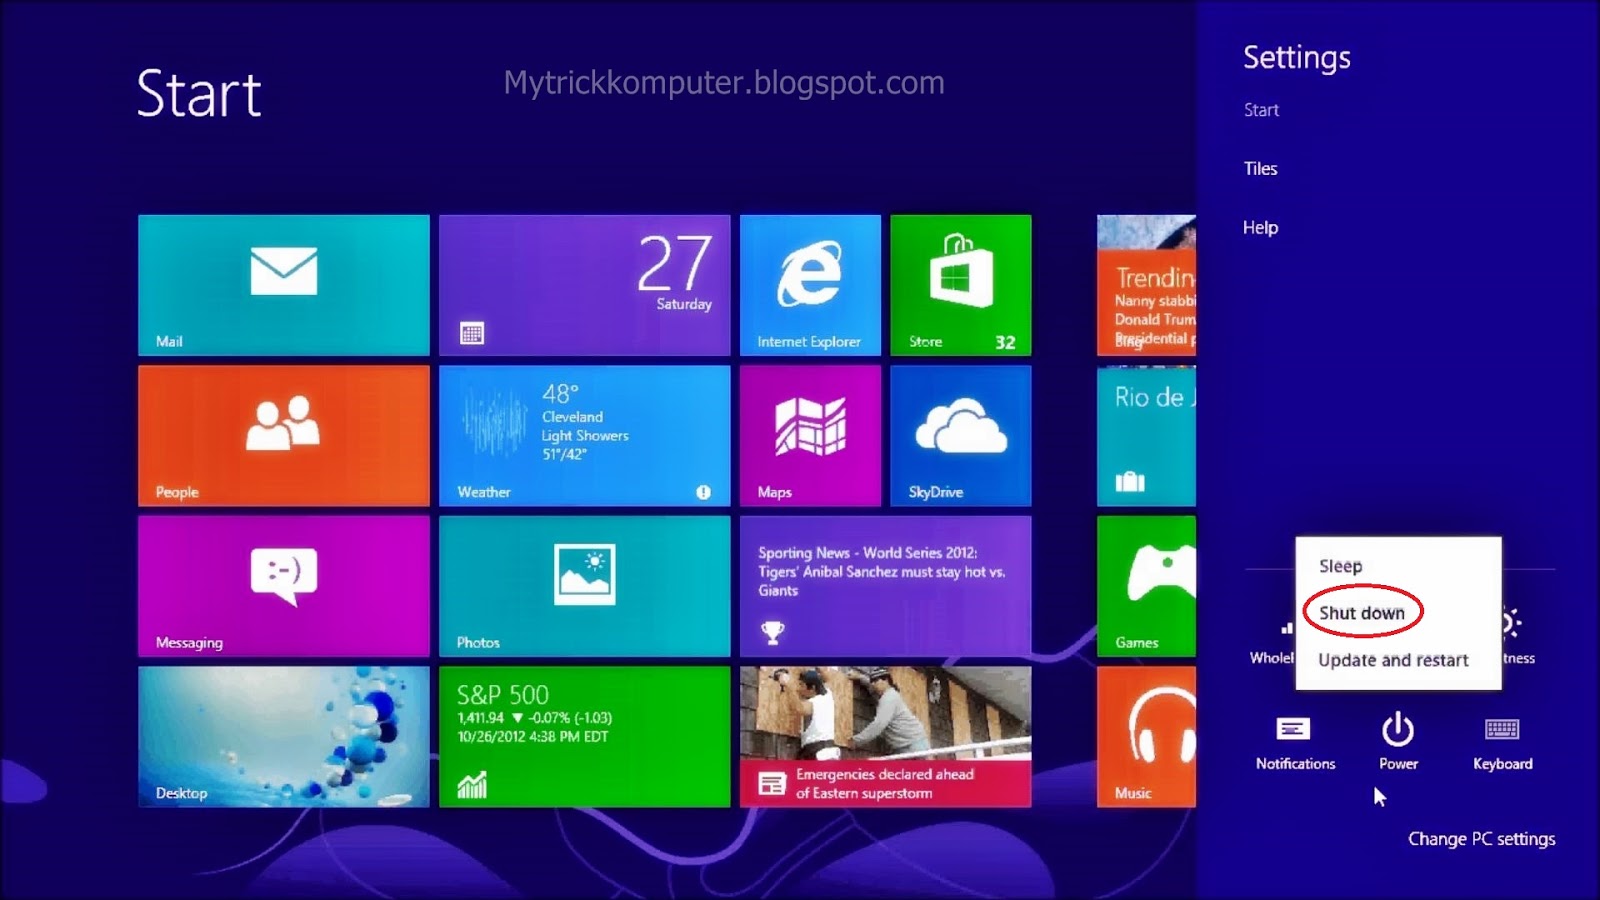Open the Messaging tile
1600x900 pixels.
tap(283, 587)
